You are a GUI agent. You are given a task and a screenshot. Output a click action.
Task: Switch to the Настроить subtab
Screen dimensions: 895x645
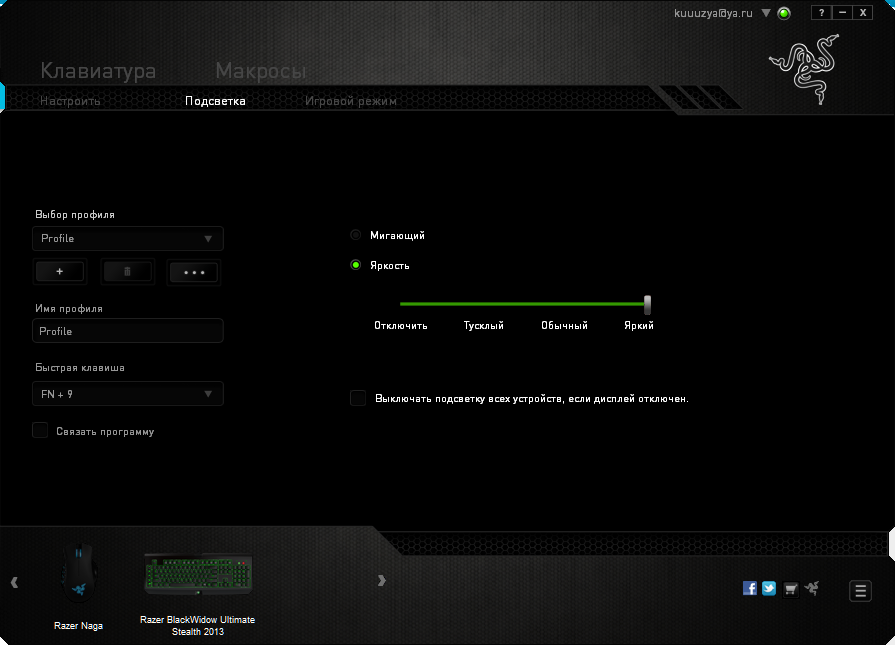pyautogui.click(x=70, y=101)
